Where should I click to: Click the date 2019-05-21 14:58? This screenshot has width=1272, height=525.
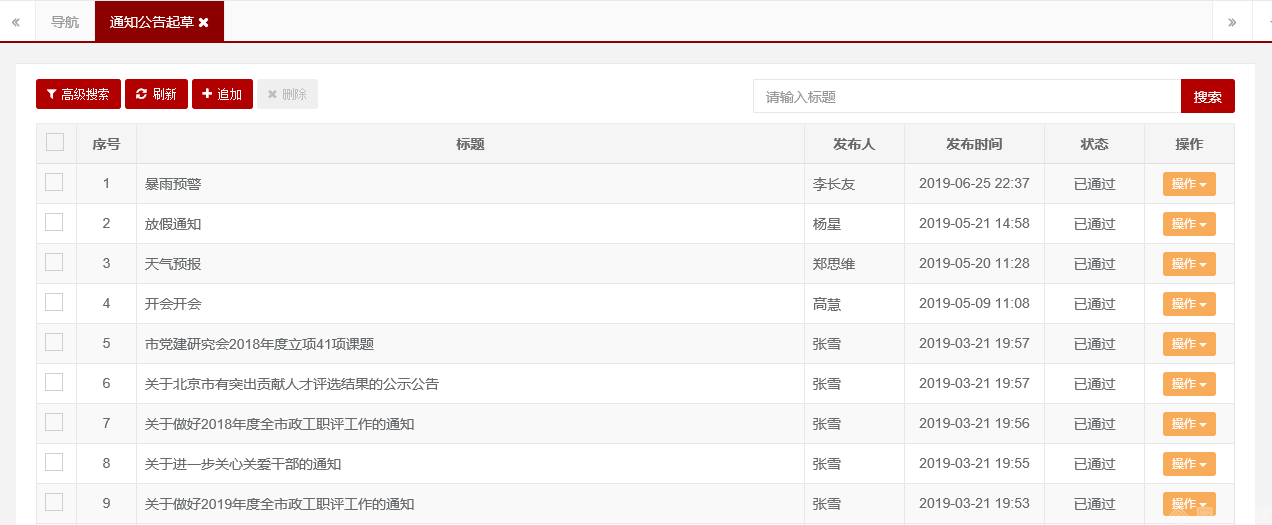click(974, 224)
